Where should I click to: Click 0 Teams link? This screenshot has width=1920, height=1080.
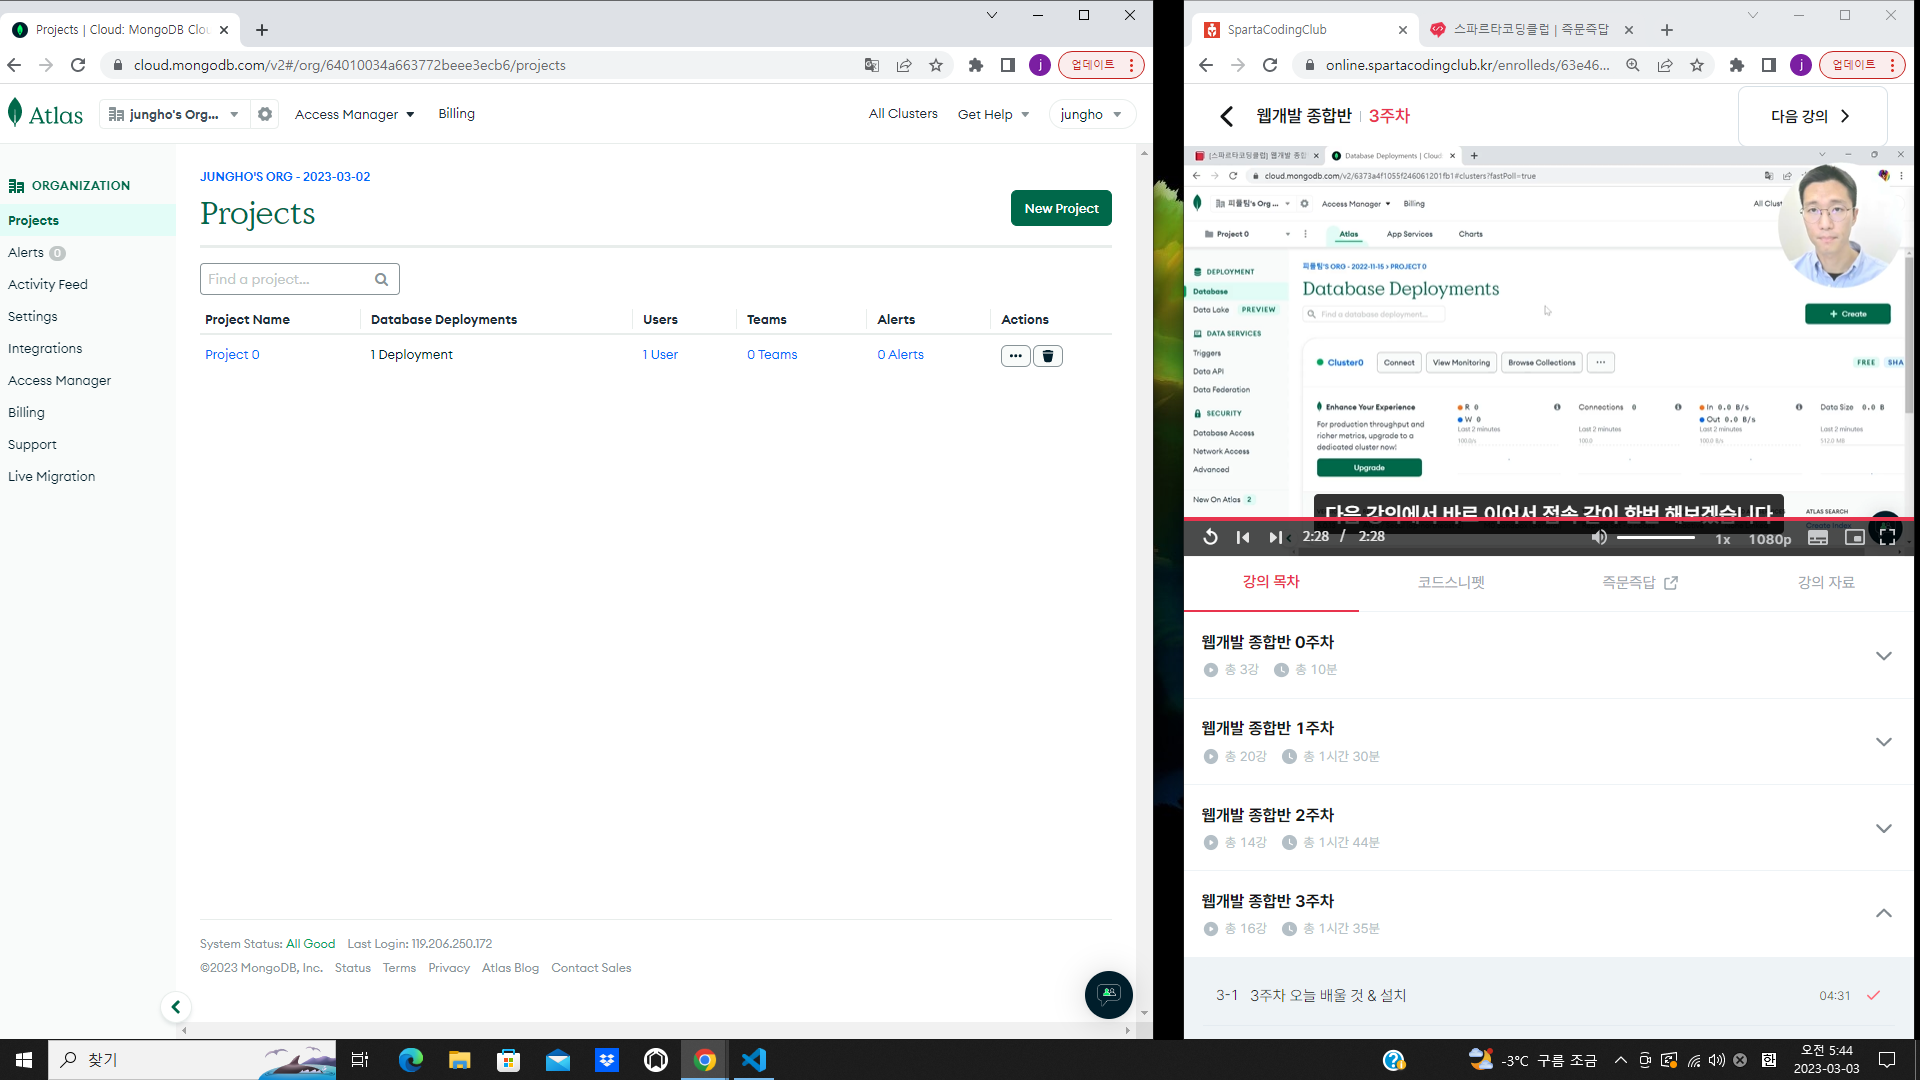point(772,355)
